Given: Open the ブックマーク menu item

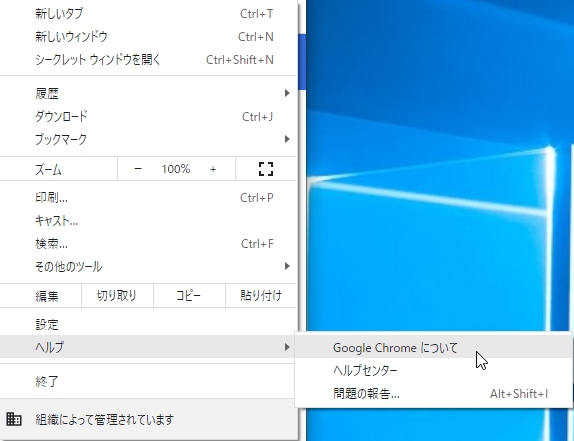Looking at the screenshot, I should [x=148, y=139].
